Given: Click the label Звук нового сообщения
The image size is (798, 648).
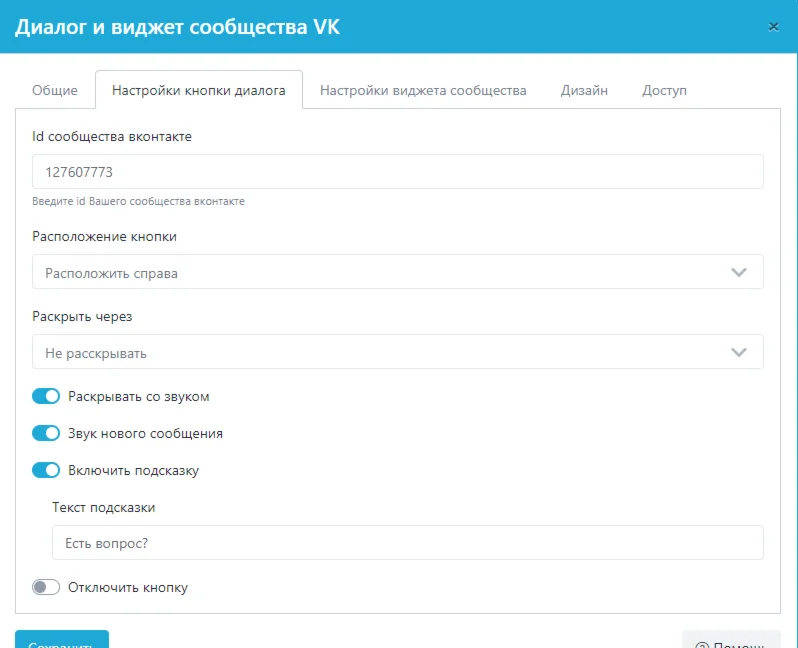Looking at the screenshot, I should (x=146, y=434).
